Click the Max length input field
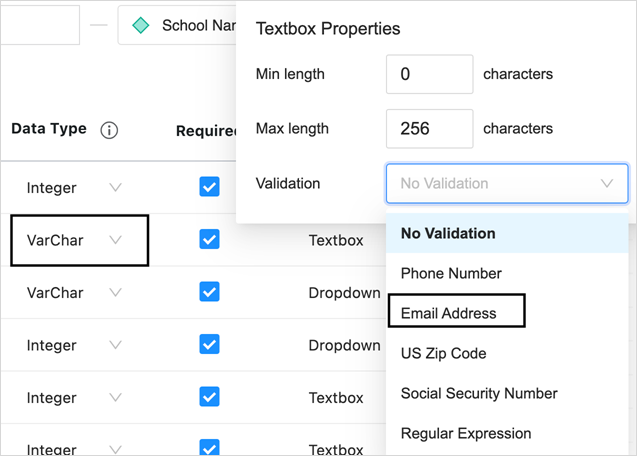Viewport: 637px width, 456px height. click(x=429, y=129)
